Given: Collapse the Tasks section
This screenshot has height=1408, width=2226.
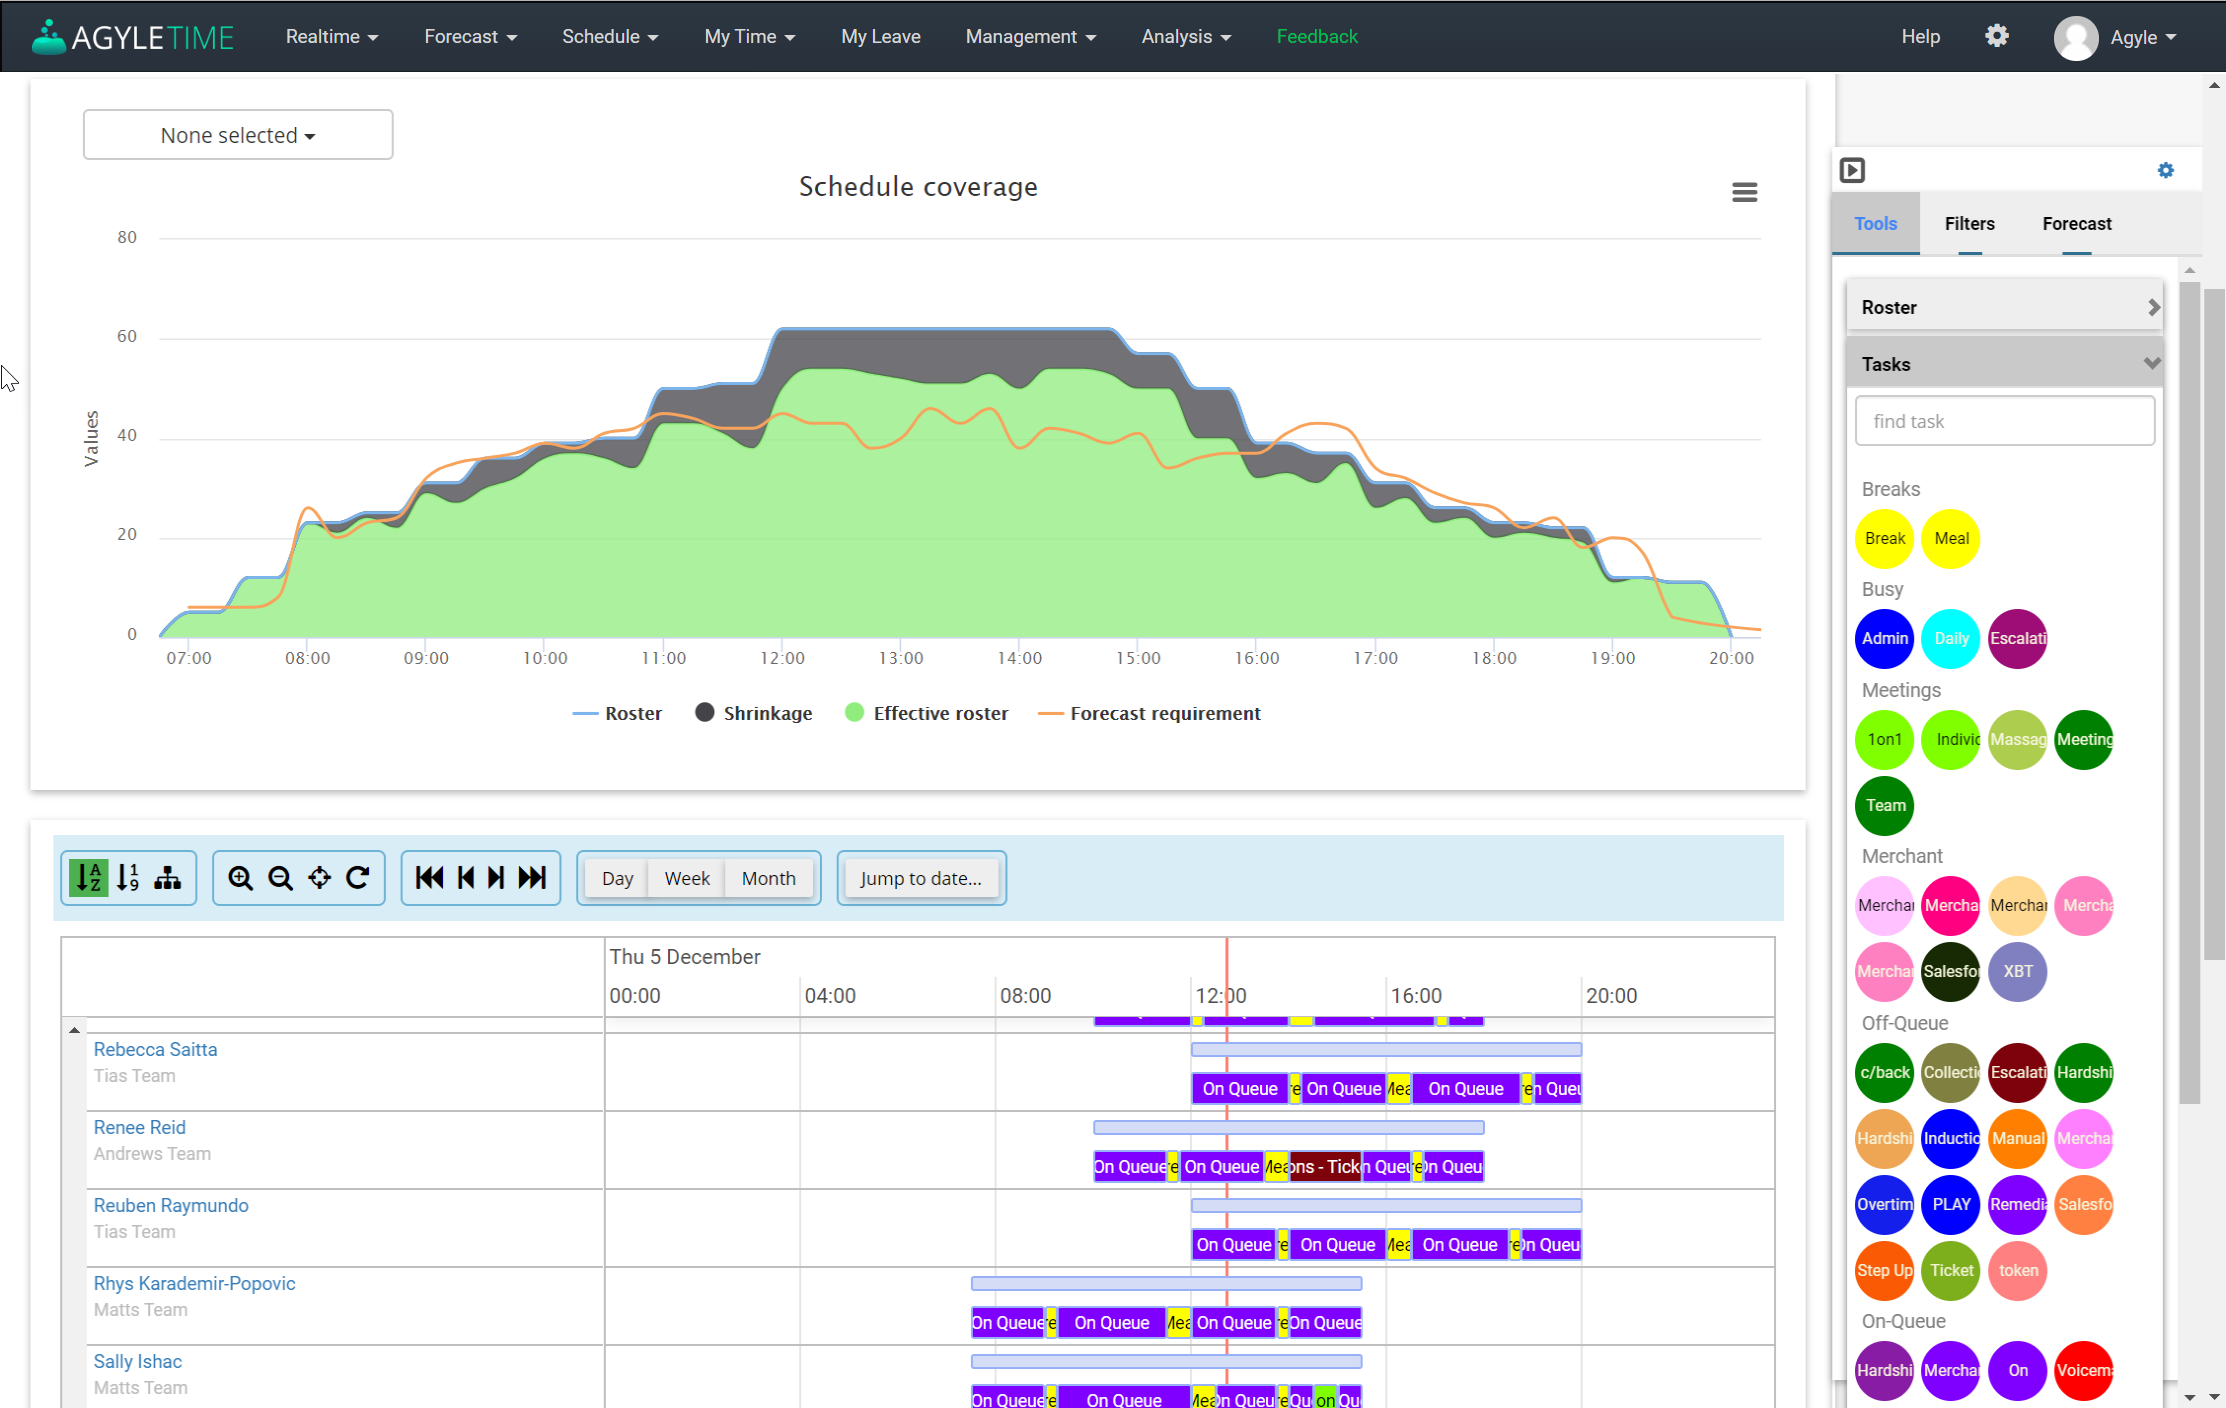Looking at the screenshot, I should click(2004, 364).
